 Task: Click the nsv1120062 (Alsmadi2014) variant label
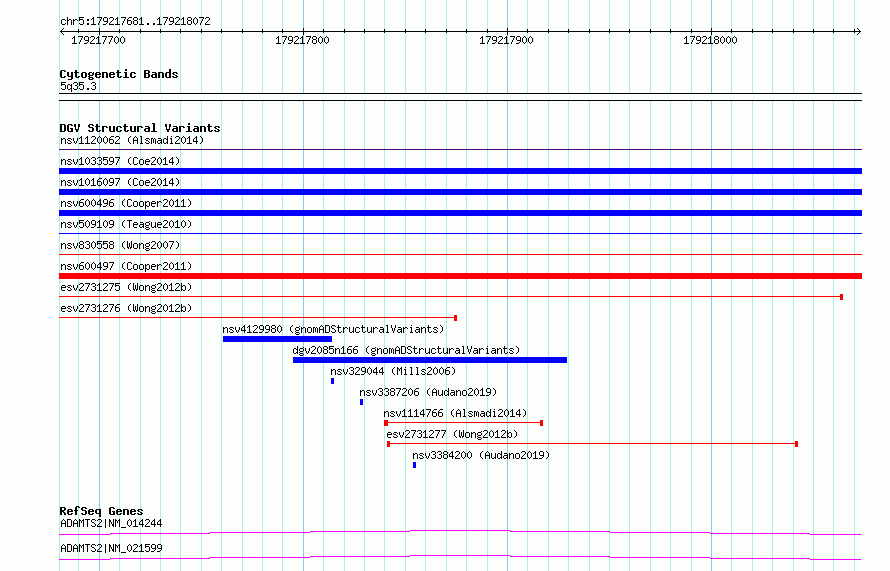(x=132, y=140)
